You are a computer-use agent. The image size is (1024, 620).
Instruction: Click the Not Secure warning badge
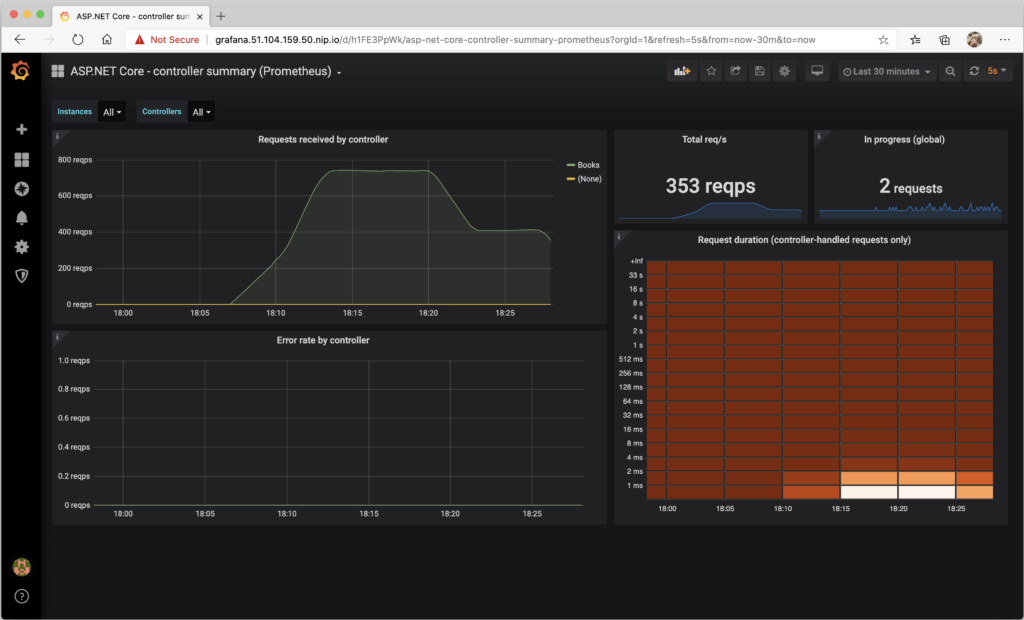(x=167, y=40)
